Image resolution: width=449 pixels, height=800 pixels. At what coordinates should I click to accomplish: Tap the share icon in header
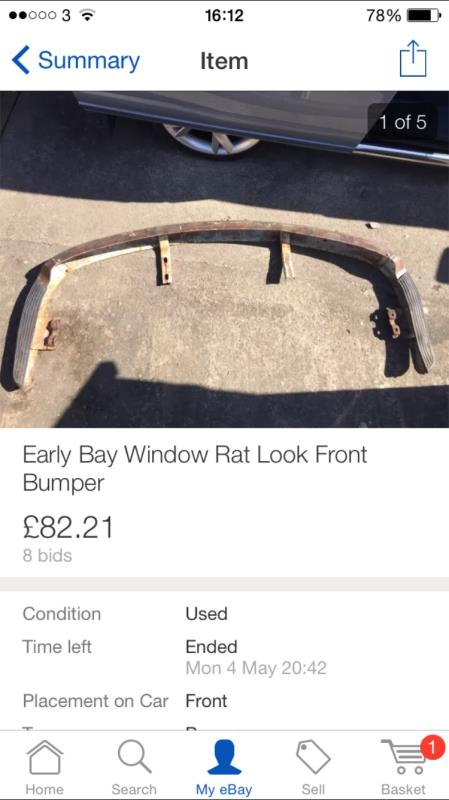click(x=412, y=59)
